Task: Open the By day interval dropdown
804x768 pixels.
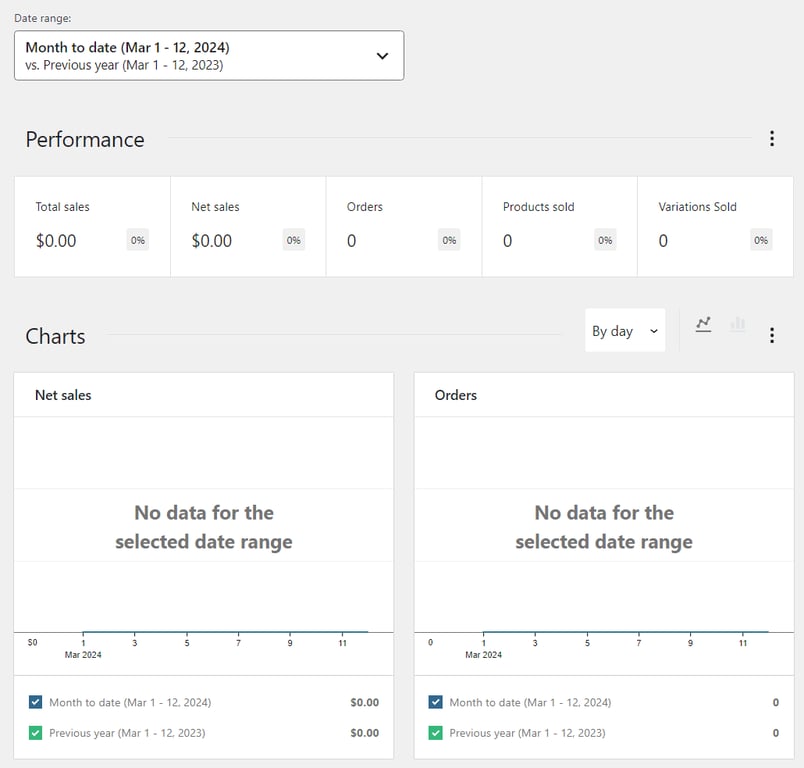Action: (x=624, y=330)
